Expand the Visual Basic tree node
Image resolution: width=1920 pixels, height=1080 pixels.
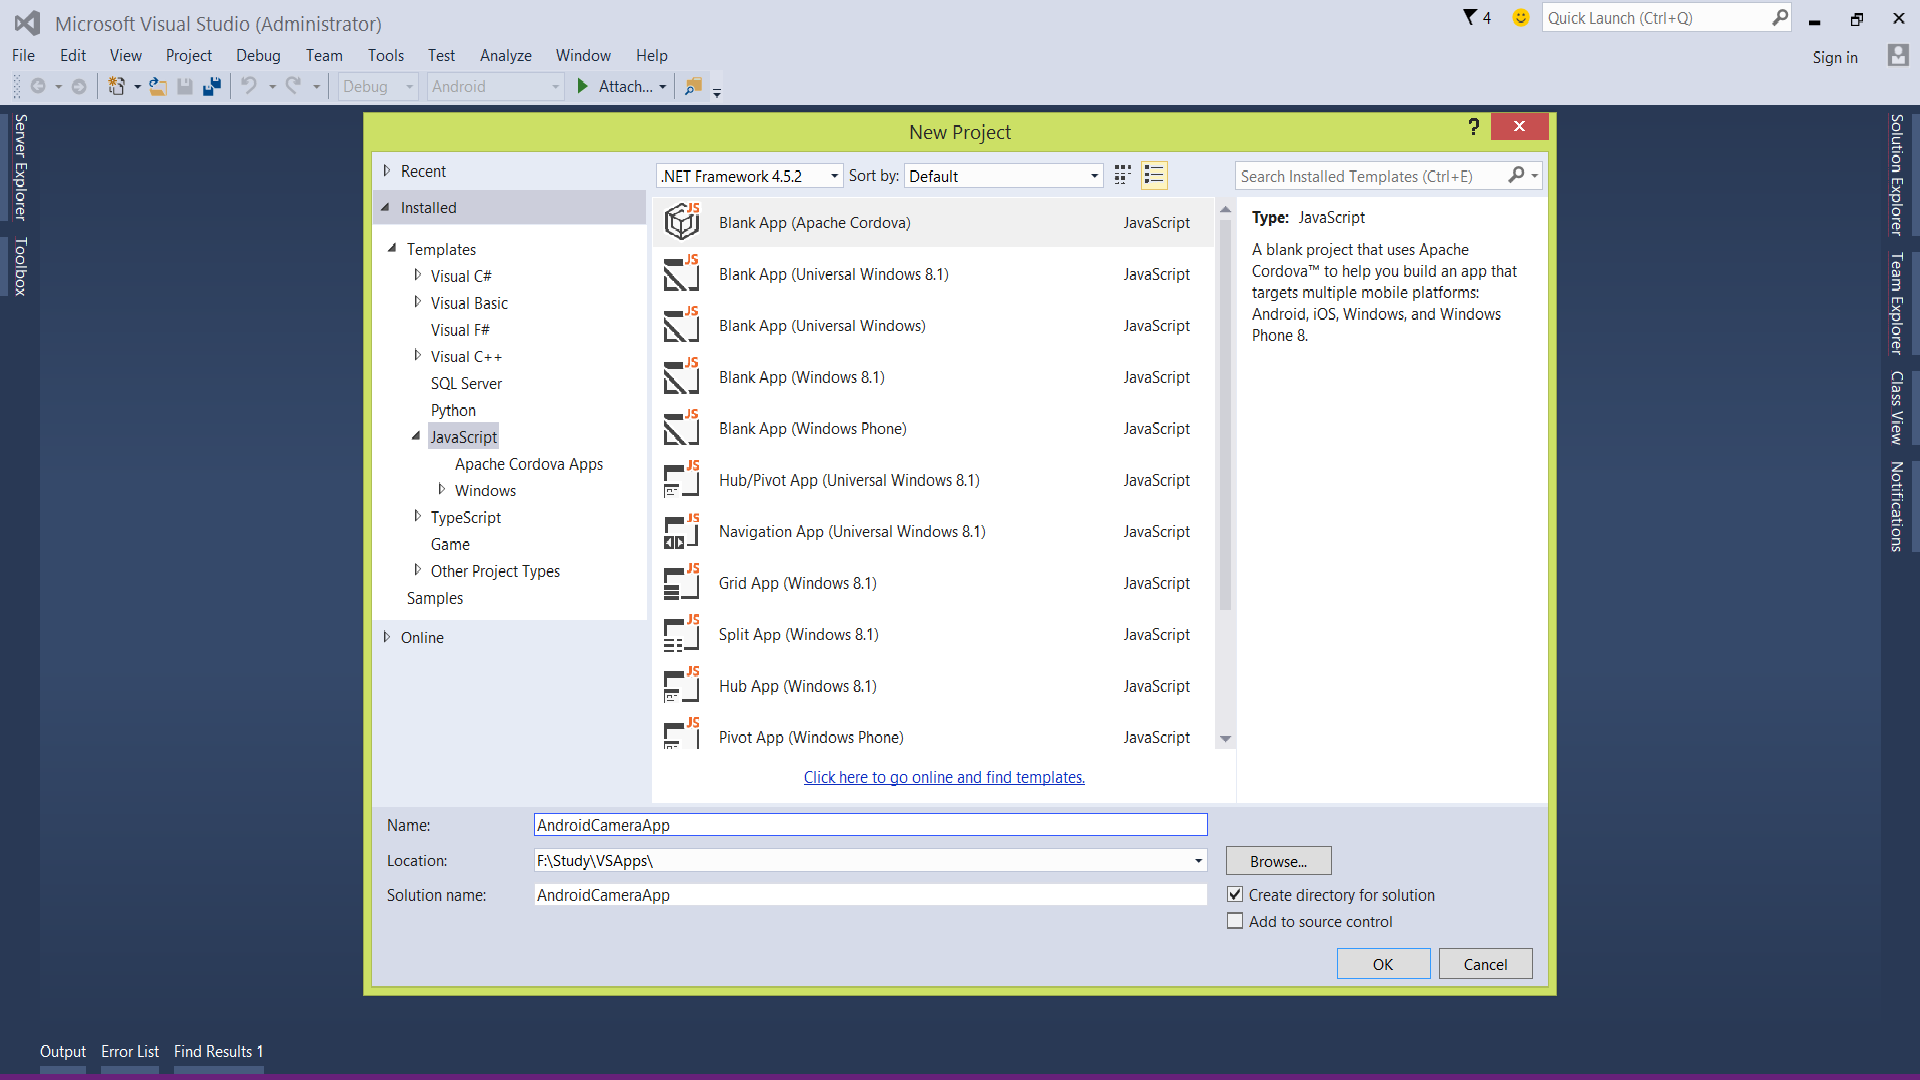tap(417, 302)
